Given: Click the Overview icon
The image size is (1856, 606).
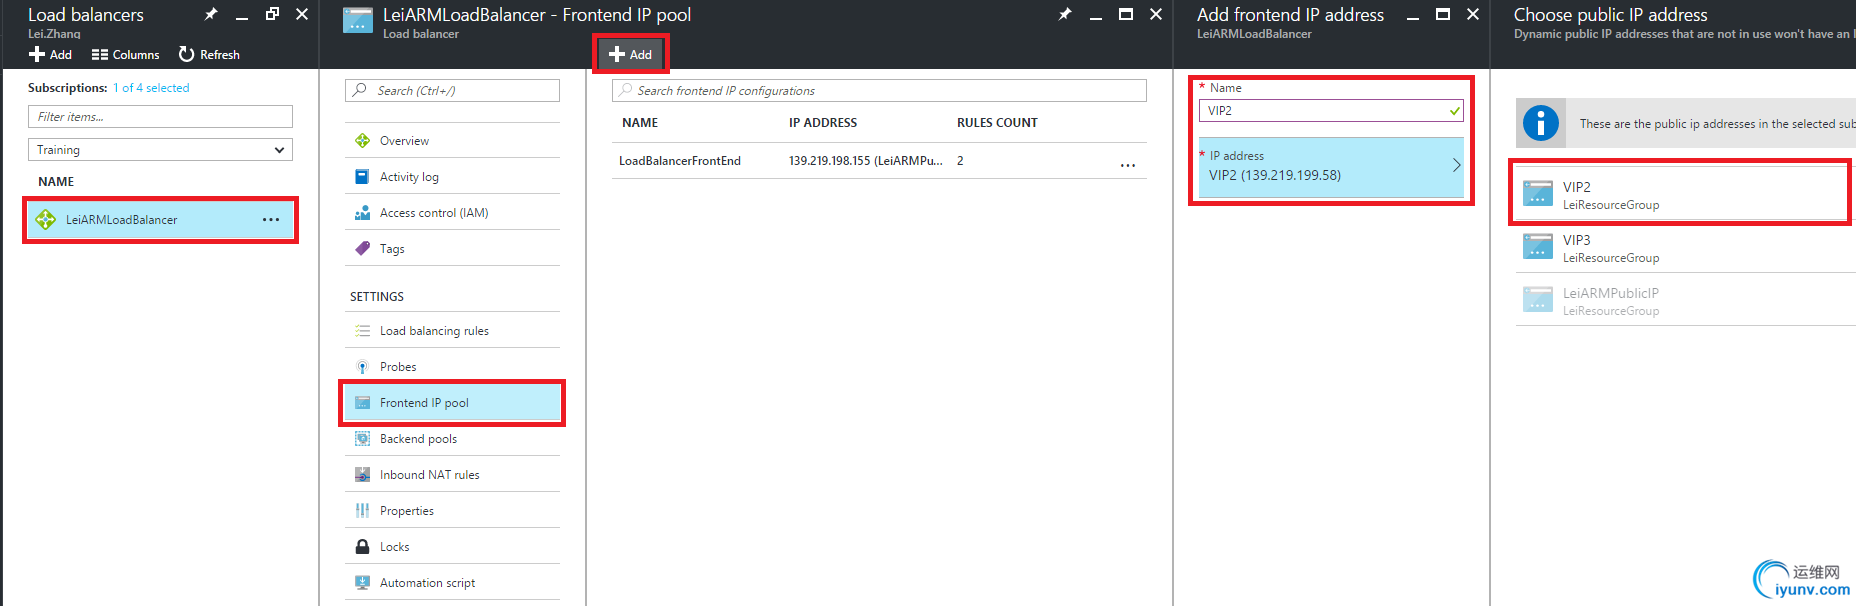Looking at the screenshot, I should point(362,141).
